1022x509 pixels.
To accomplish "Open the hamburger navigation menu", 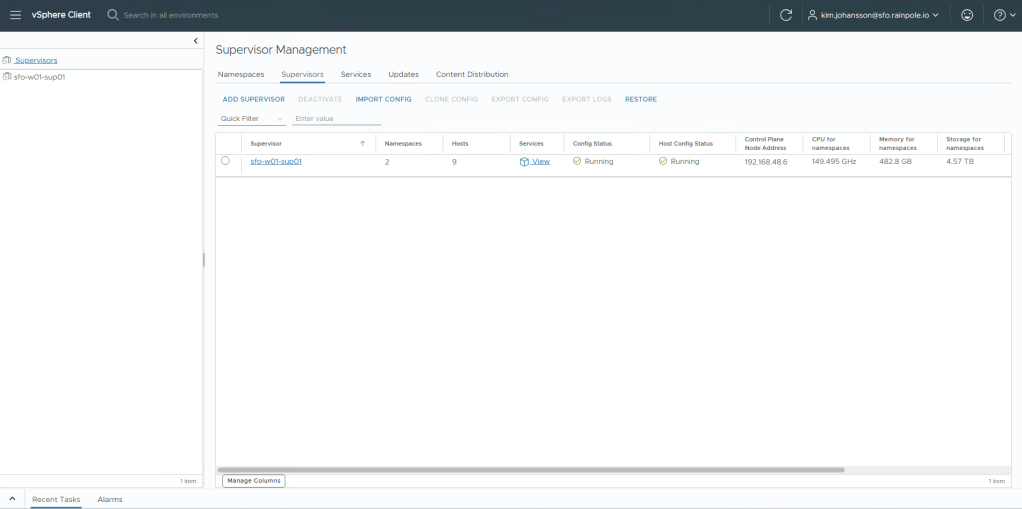I will pyautogui.click(x=15, y=15).
